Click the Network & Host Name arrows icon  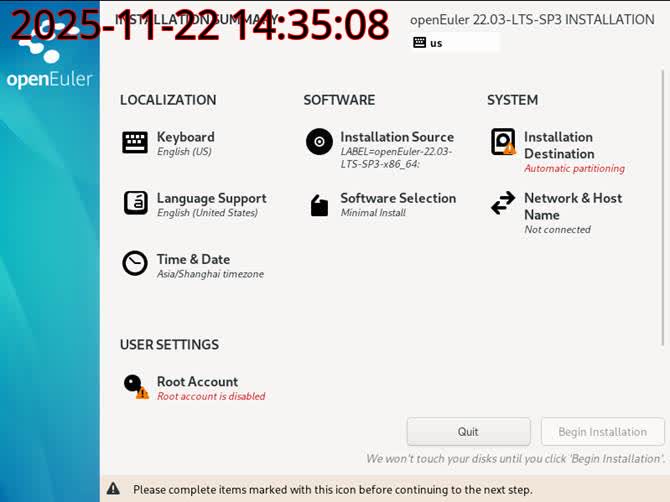tap(503, 203)
